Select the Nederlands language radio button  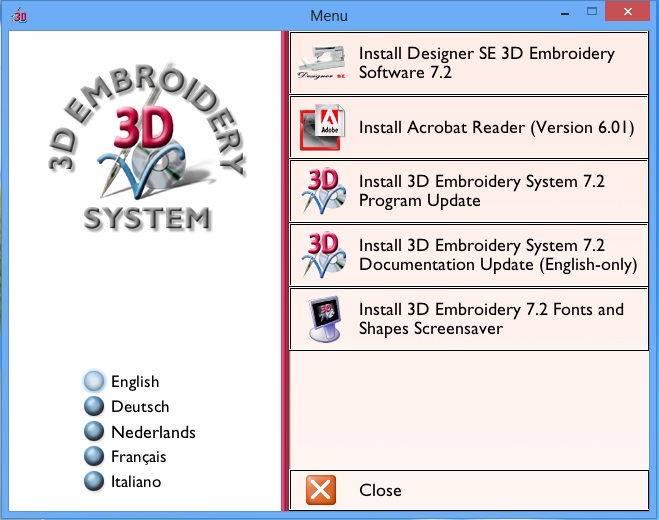94,431
